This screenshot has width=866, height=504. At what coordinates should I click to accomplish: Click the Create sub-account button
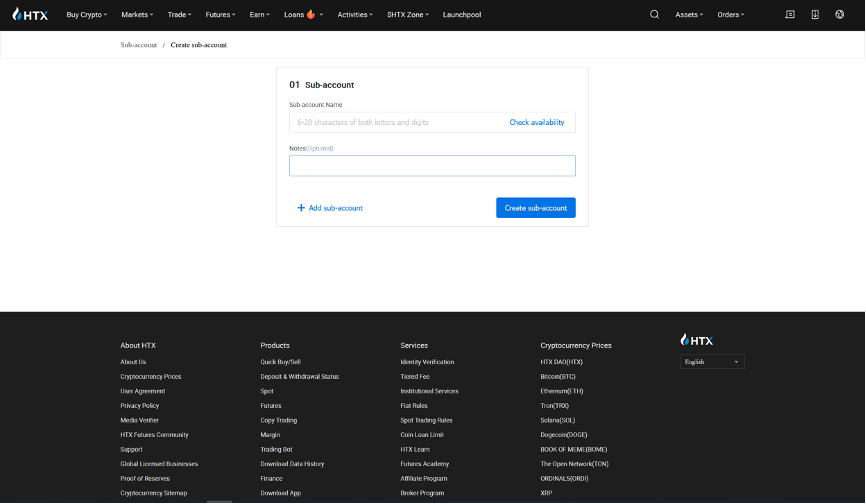tap(536, 208)
